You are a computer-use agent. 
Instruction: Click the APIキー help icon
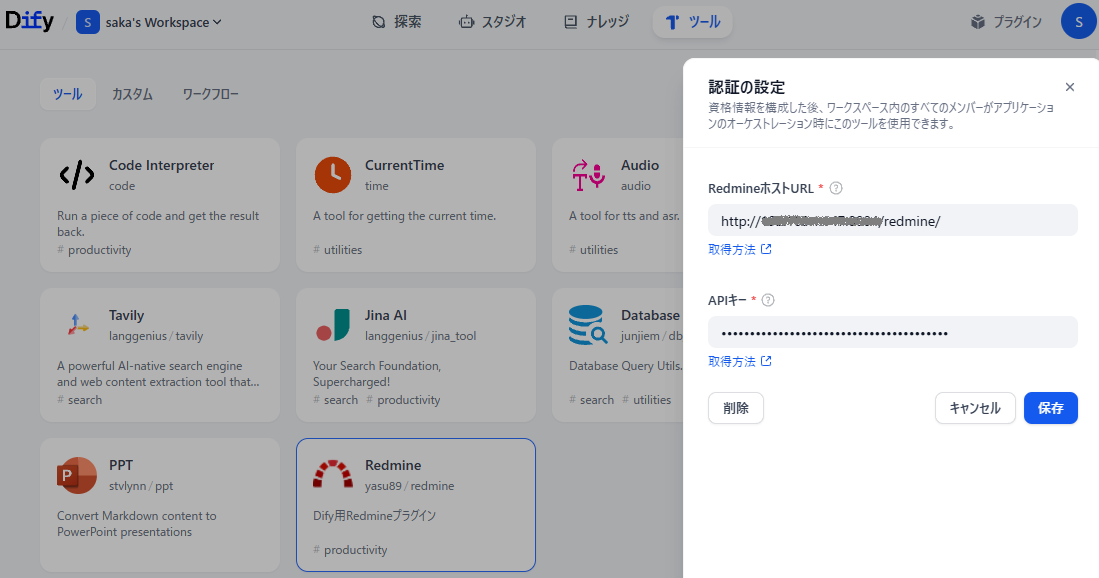point(768,300)
